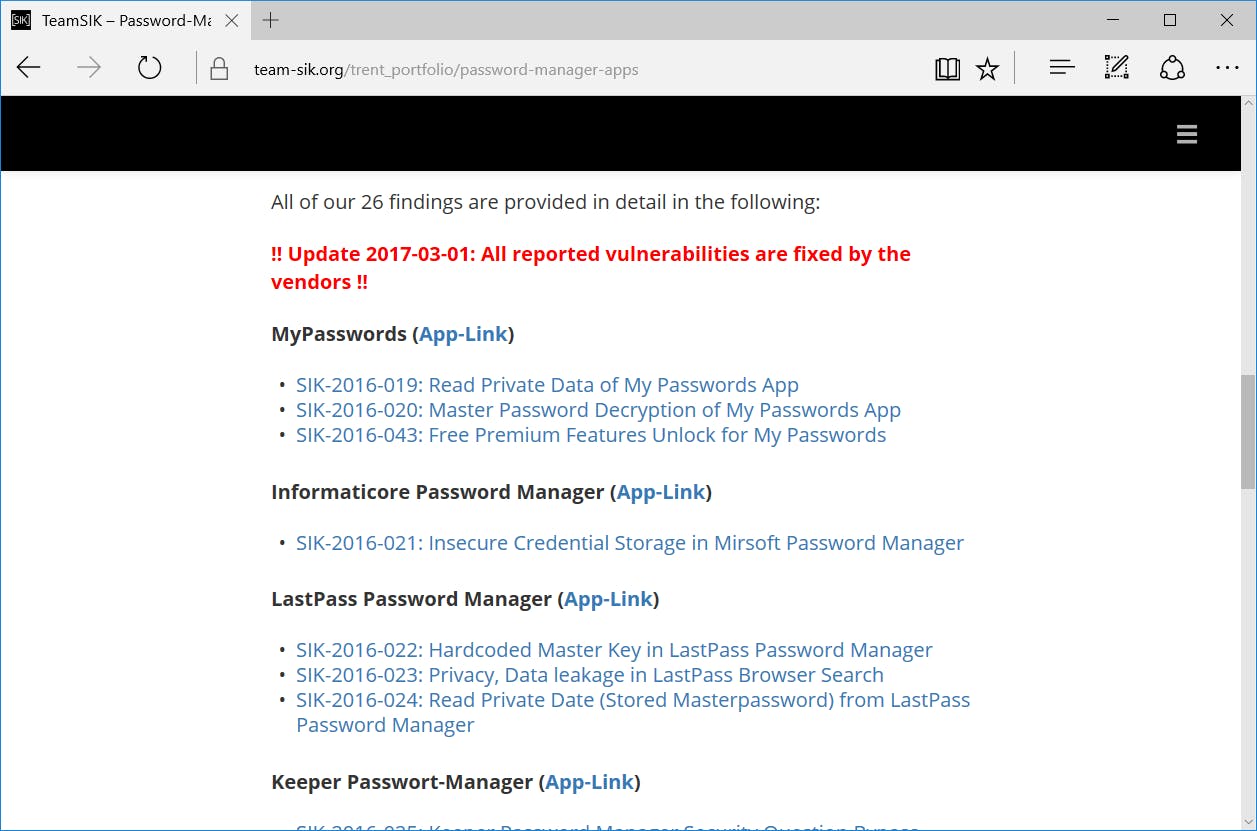Viewport: 1257px width, 831px height.
Task: Click the new tab plus button
Action: tap(270, 20)
